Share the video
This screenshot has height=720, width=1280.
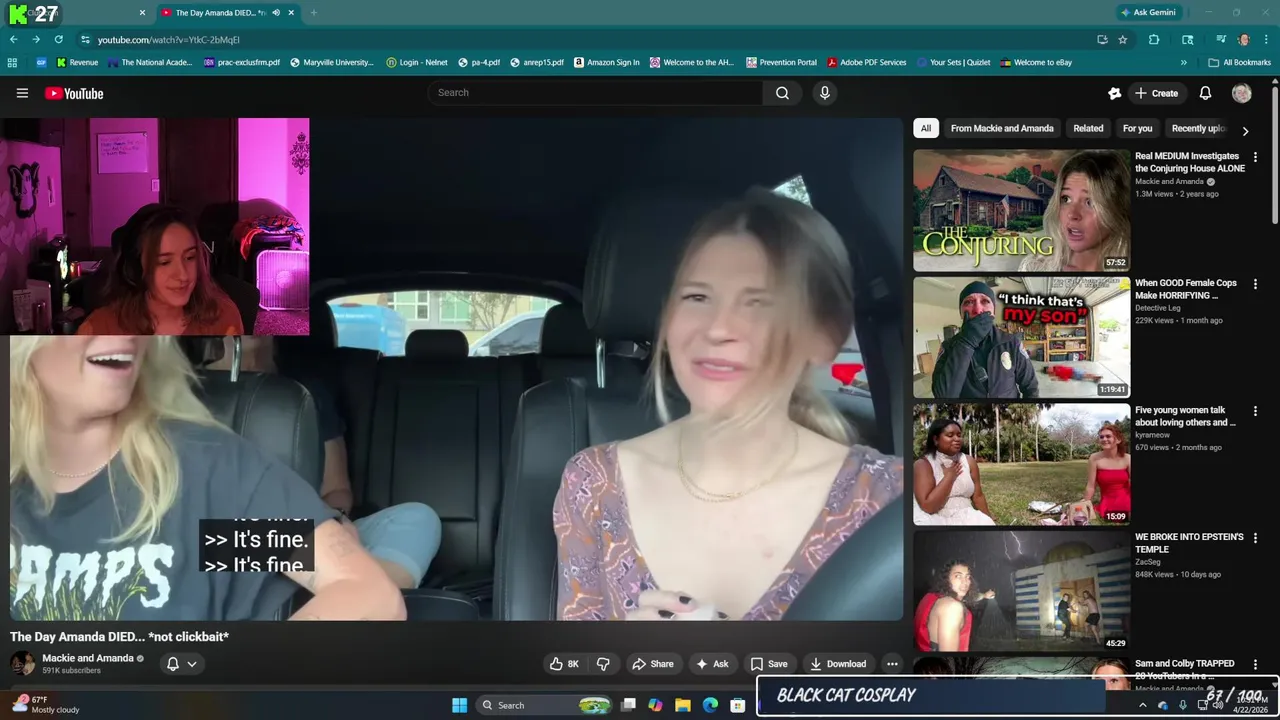tap(652, 664)
